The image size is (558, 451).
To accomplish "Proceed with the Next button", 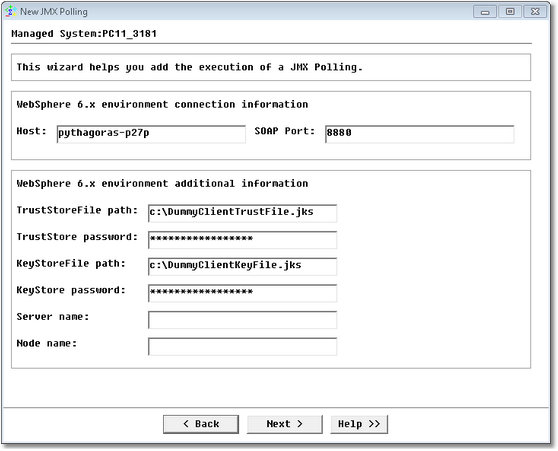I will [285, 424].
